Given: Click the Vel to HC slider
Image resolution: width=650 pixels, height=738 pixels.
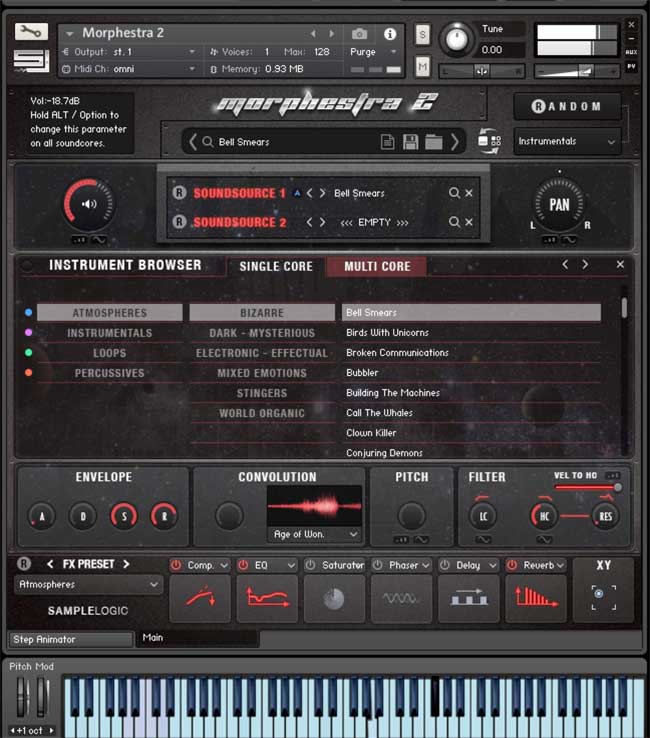Looking at the screenshot, I should click(585, 488).
